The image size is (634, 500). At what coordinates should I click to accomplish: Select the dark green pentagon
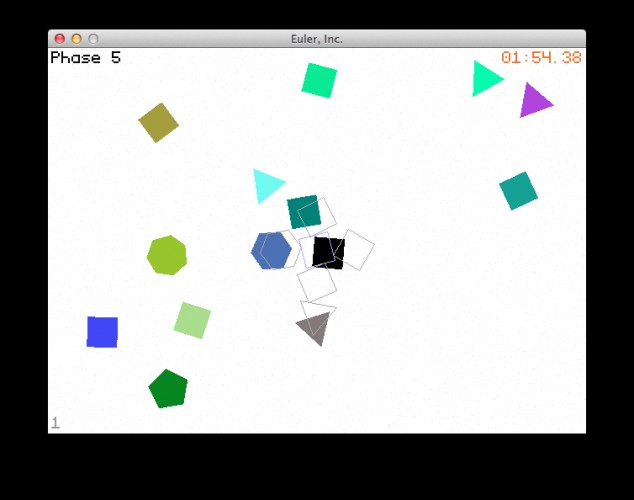click(x=168, y=389)
